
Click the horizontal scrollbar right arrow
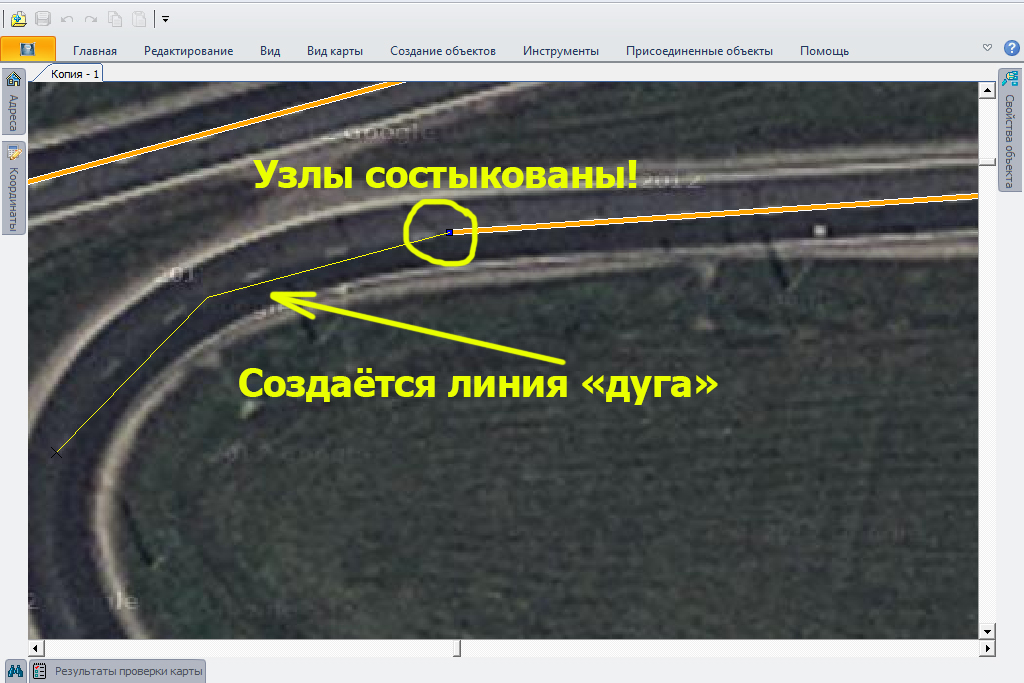click(x=988, y=649)
